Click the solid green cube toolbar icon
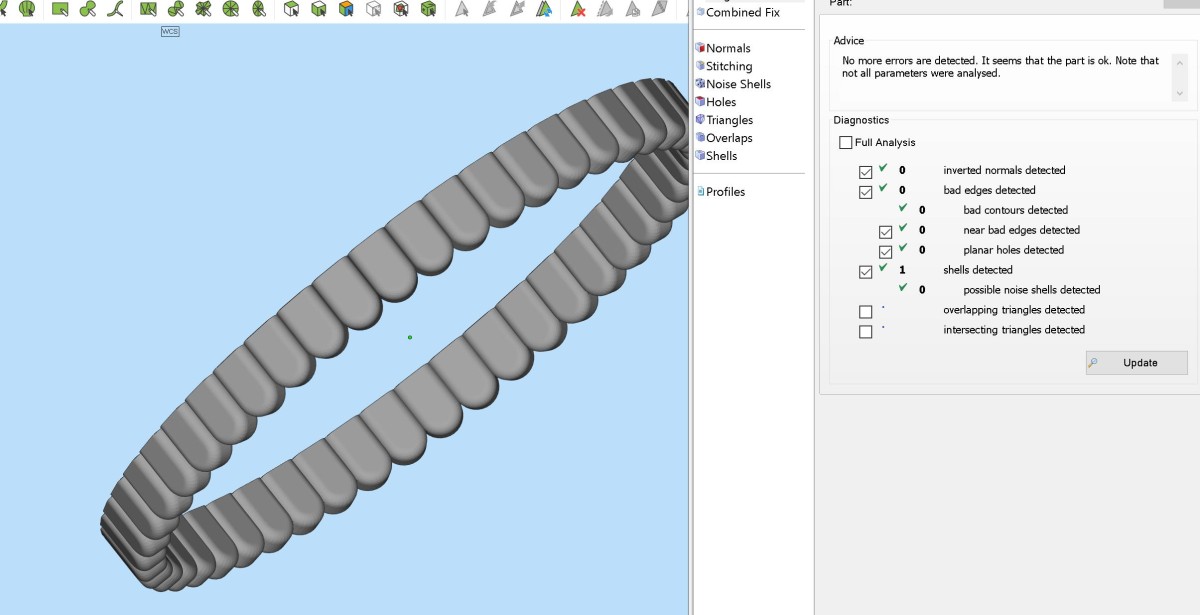The width and height of the screenshot is (1200, 615). pos(428,9)
